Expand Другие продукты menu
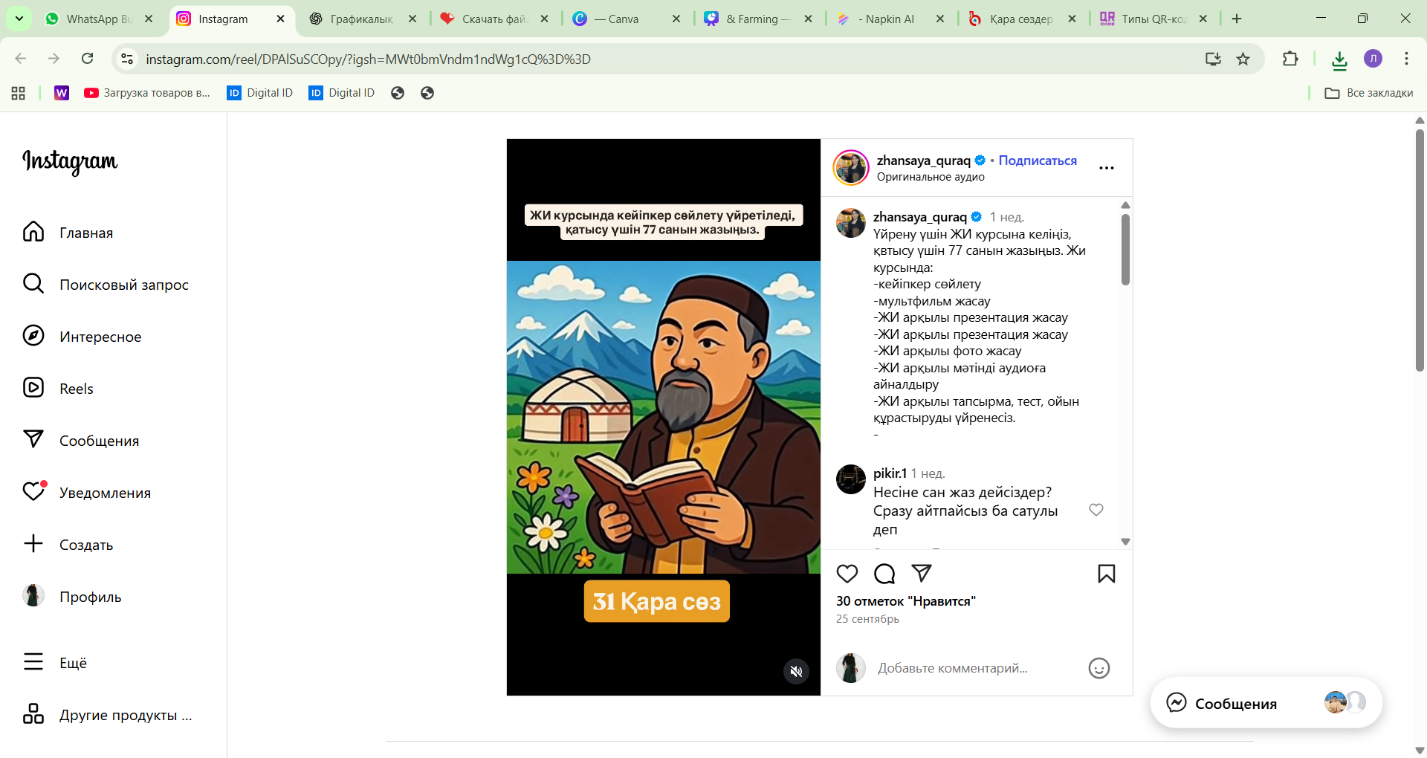Viewport: 1427px width, 758px height. coord(107,715)
